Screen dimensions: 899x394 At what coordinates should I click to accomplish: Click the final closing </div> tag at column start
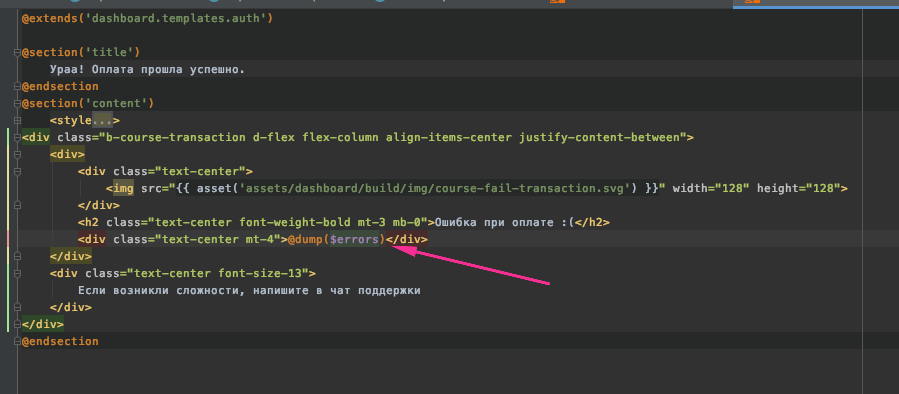(43, 324)
